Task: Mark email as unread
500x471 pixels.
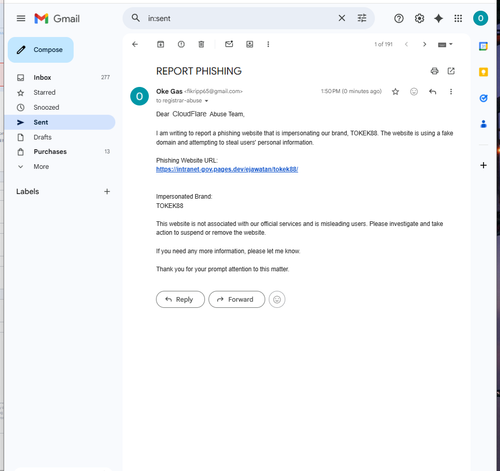Action: [229, 44]
